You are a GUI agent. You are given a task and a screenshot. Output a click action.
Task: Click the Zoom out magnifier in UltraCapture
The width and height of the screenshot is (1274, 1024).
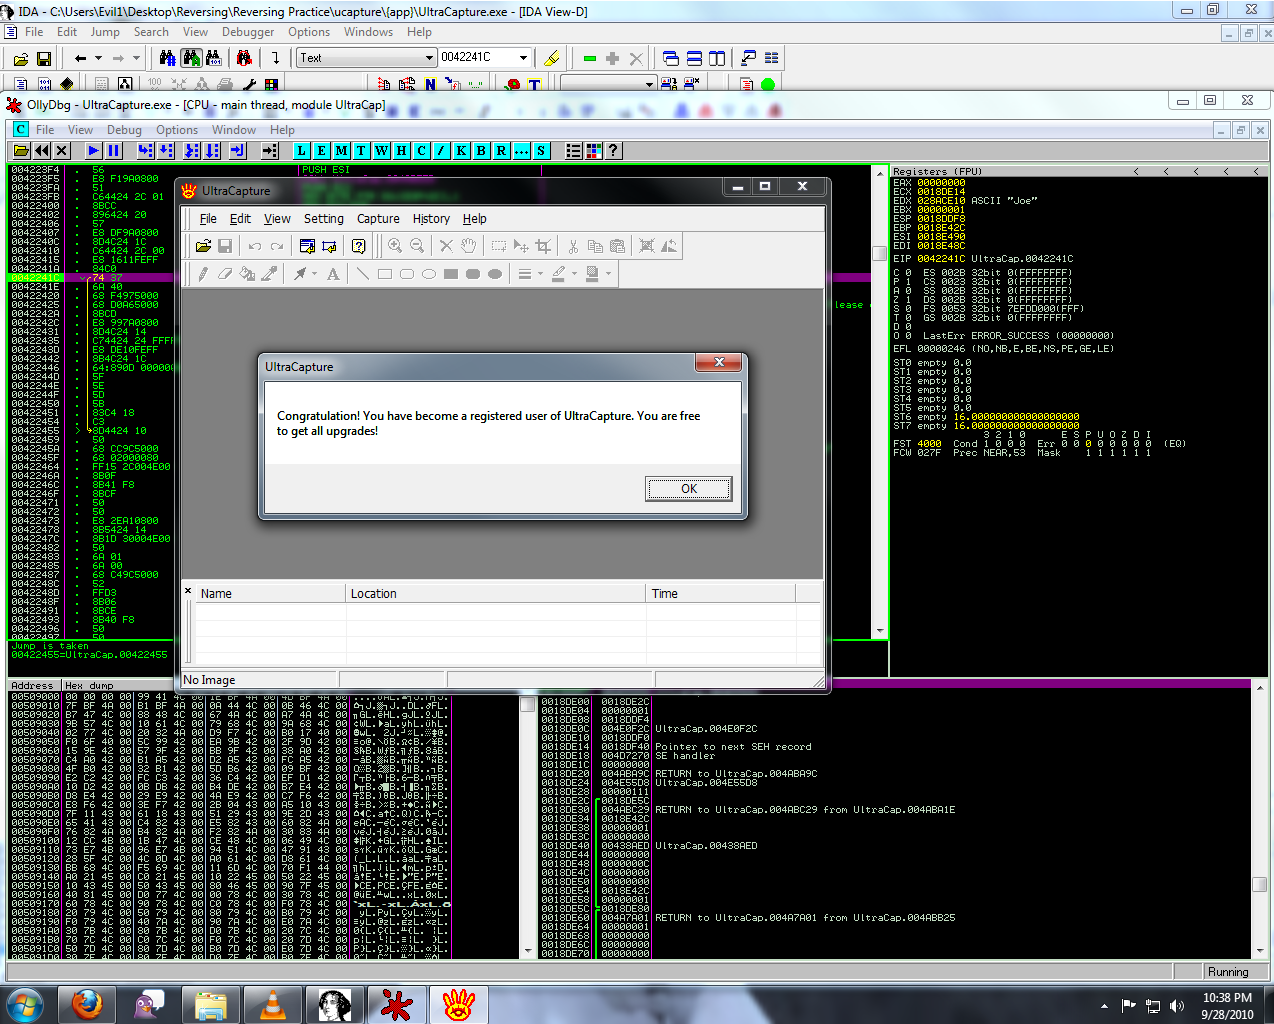tap(417, 246)
